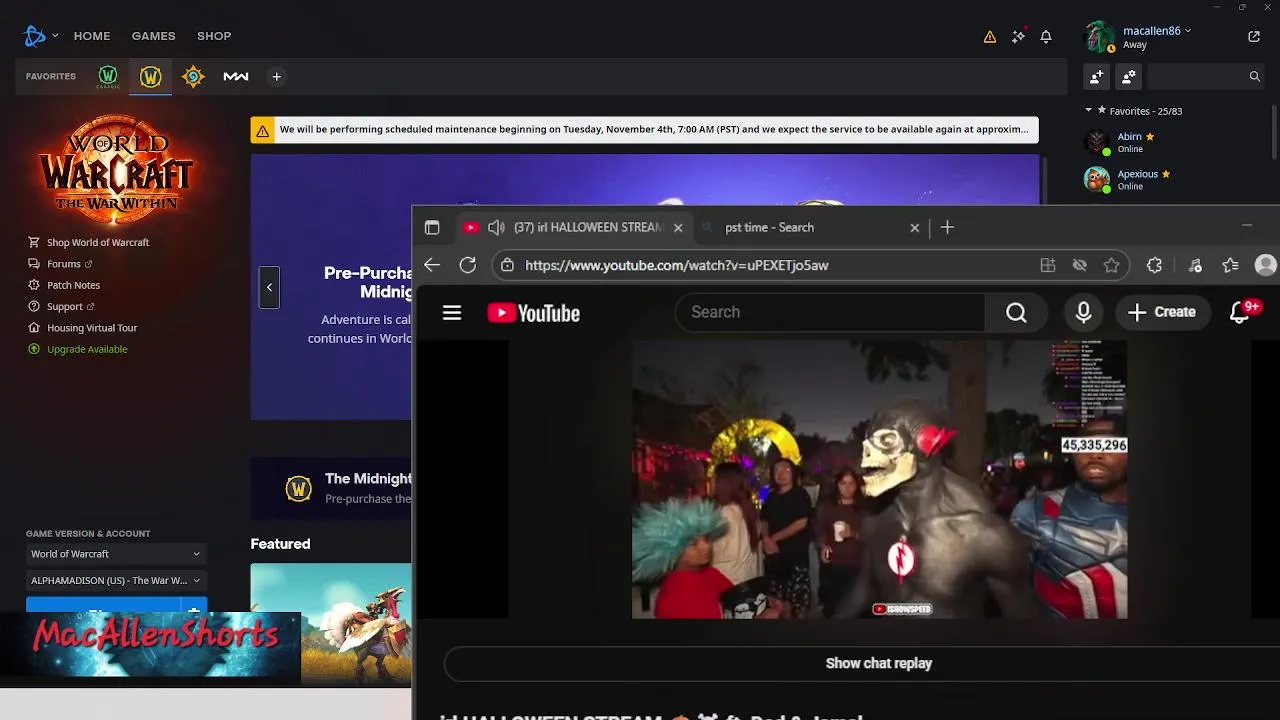The image size is (1280, 720).
Task: Open YouTube notifications bell
Action: pyautogui.click(x=1240, y=313)
